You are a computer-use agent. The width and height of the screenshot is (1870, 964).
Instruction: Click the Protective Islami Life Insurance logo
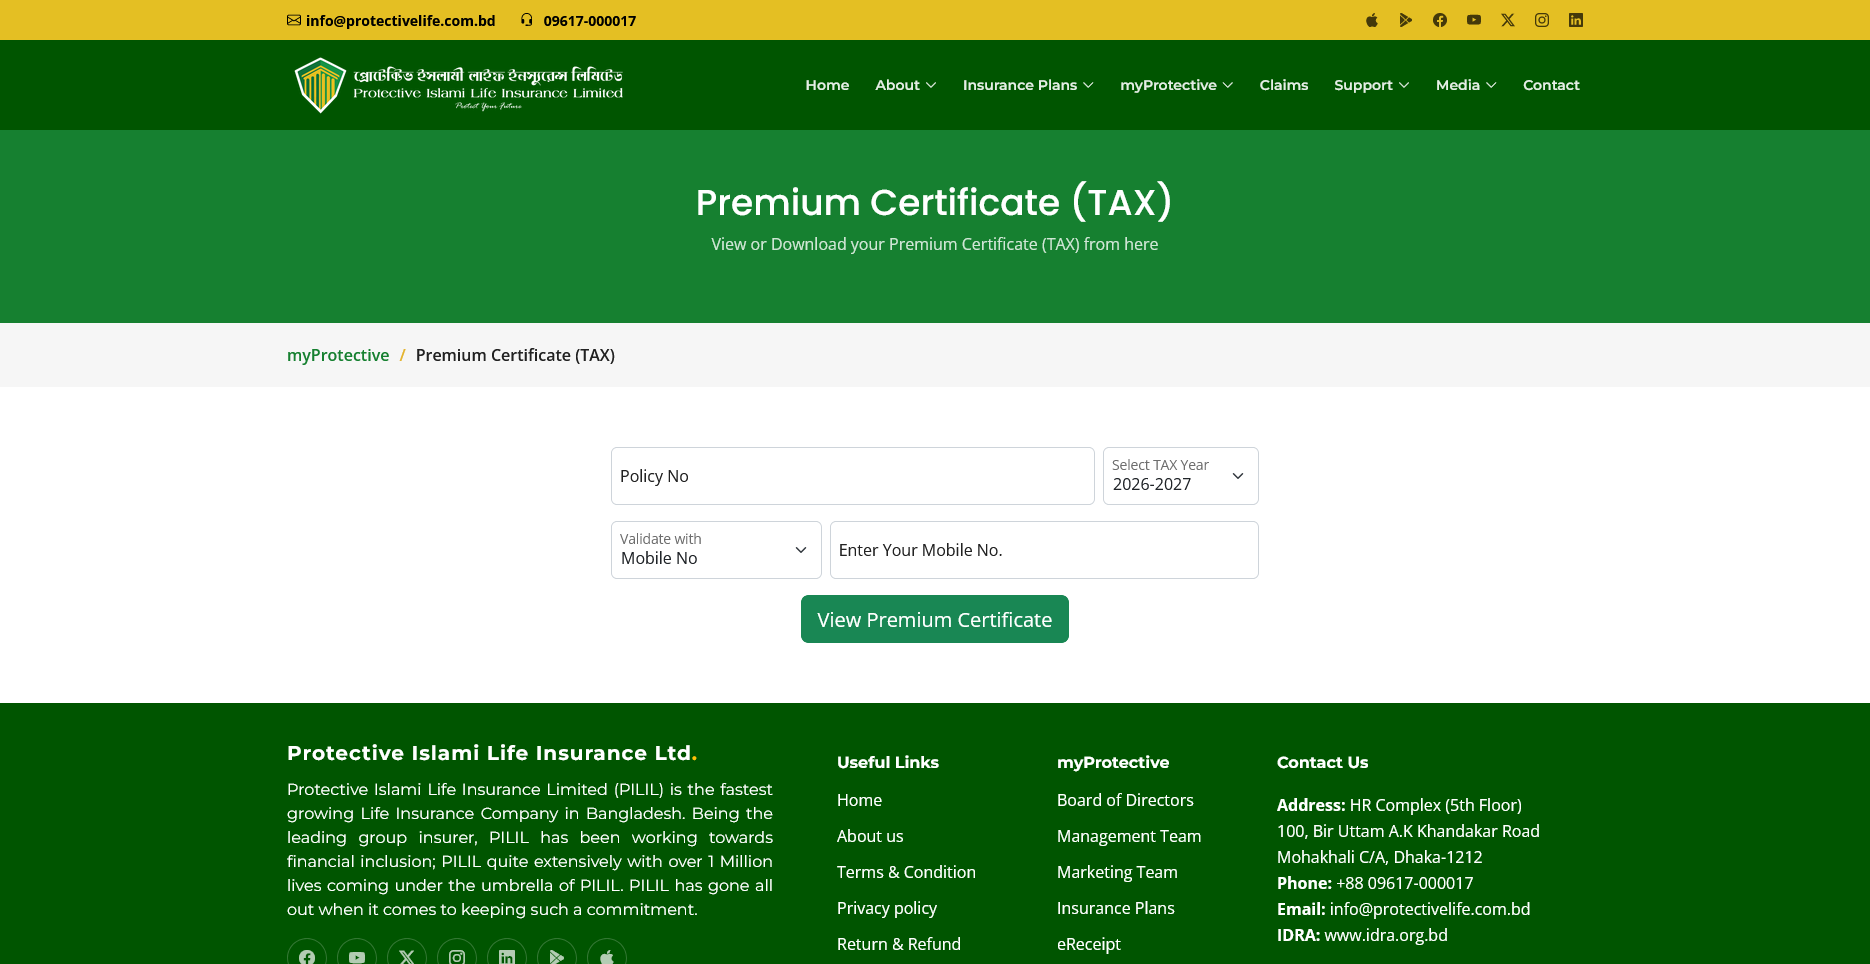(x=459, y=85)
